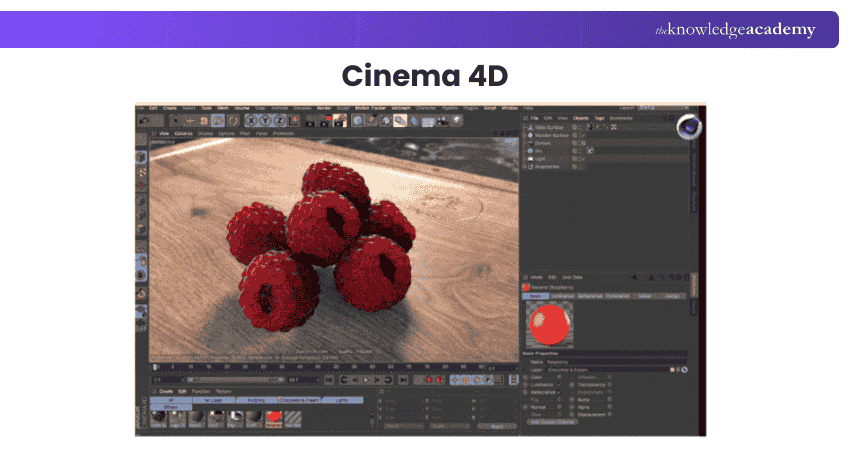Click the timeline ruler at frame 50
The height and width of the screenshot is (450, 850).
(x=336, y=367)
